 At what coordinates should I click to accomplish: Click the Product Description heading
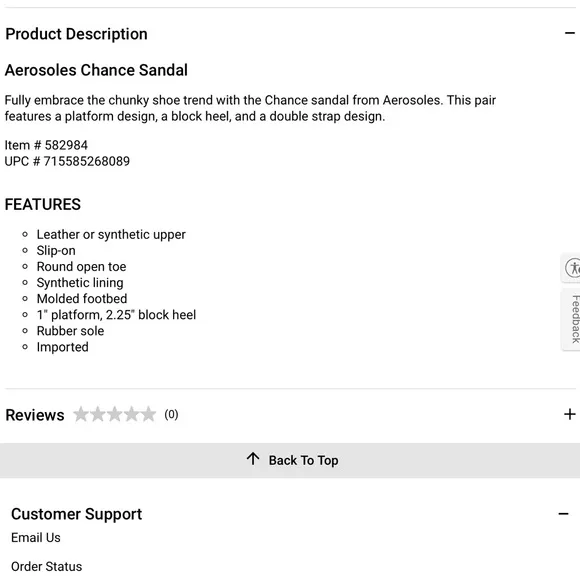pyautogui.click(x=77, y=34)
